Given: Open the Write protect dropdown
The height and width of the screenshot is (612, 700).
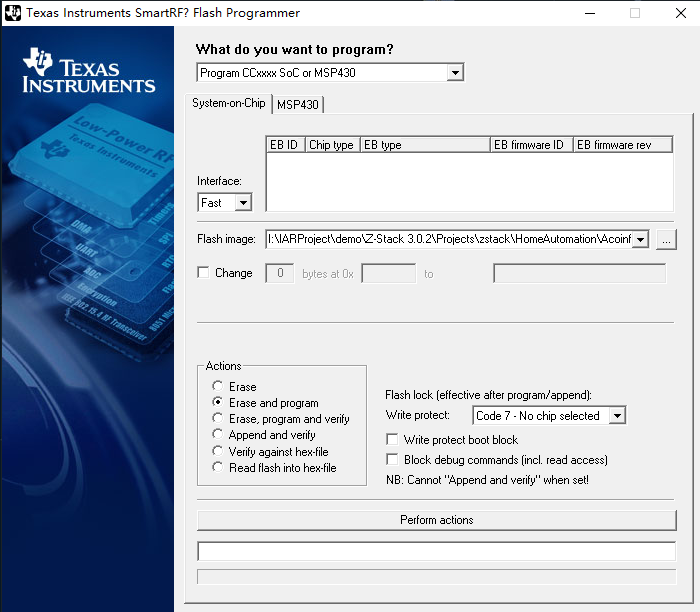Looking at the screenshot, I should tap(617, 416).
